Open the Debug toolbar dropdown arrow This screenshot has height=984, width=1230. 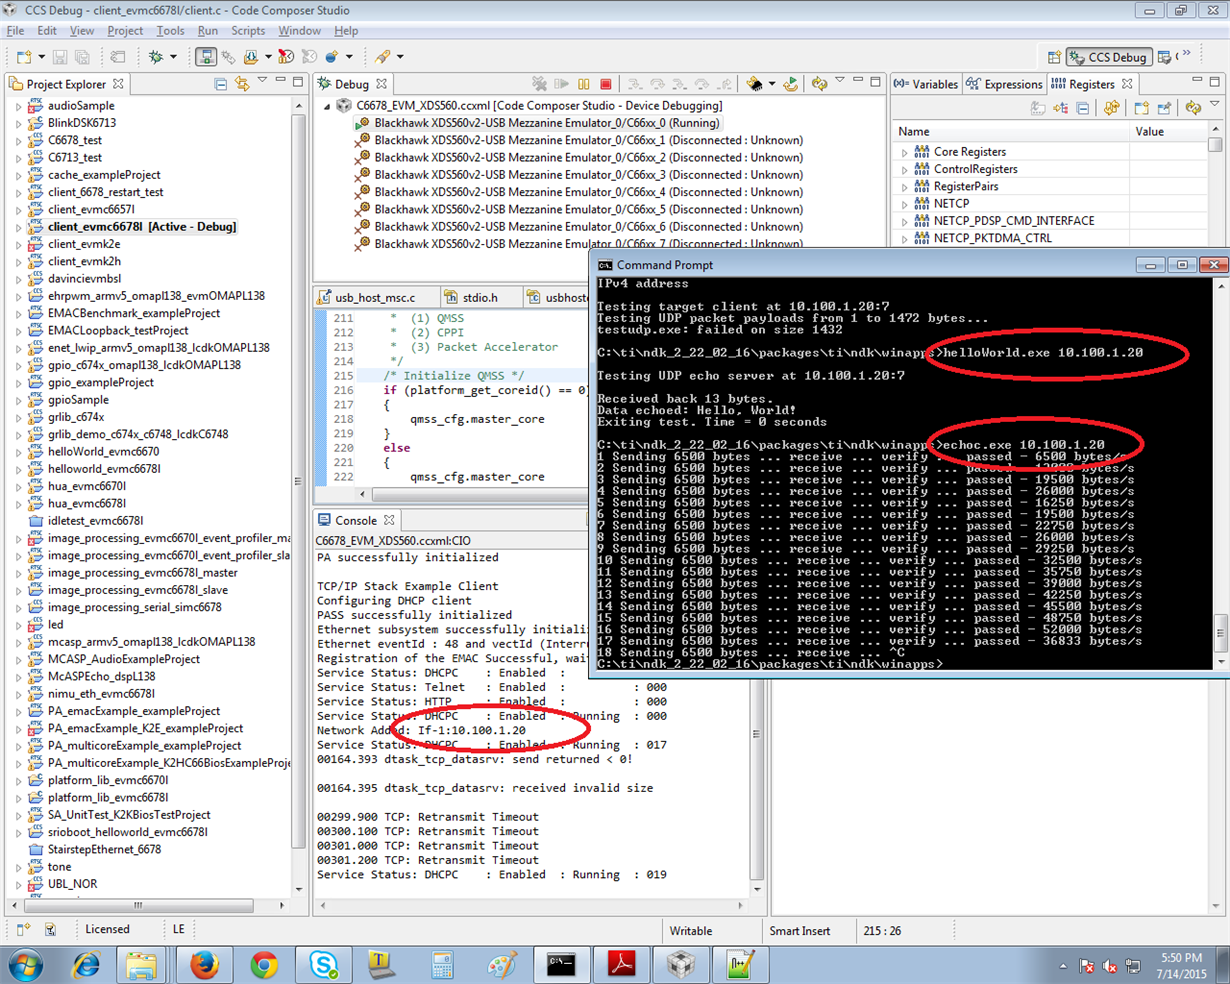pos(173,57)
